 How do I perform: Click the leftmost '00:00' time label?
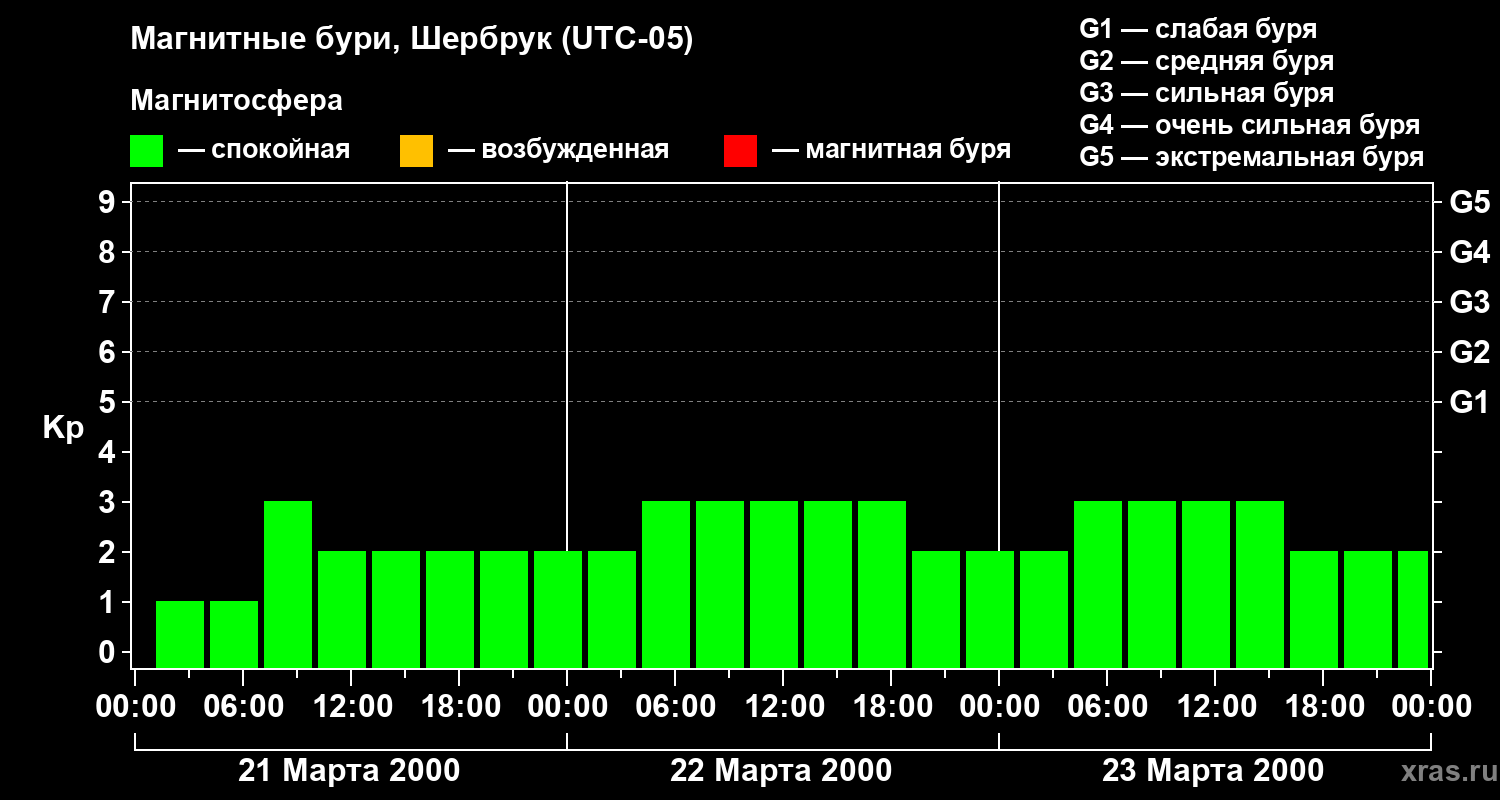[135, 707]
